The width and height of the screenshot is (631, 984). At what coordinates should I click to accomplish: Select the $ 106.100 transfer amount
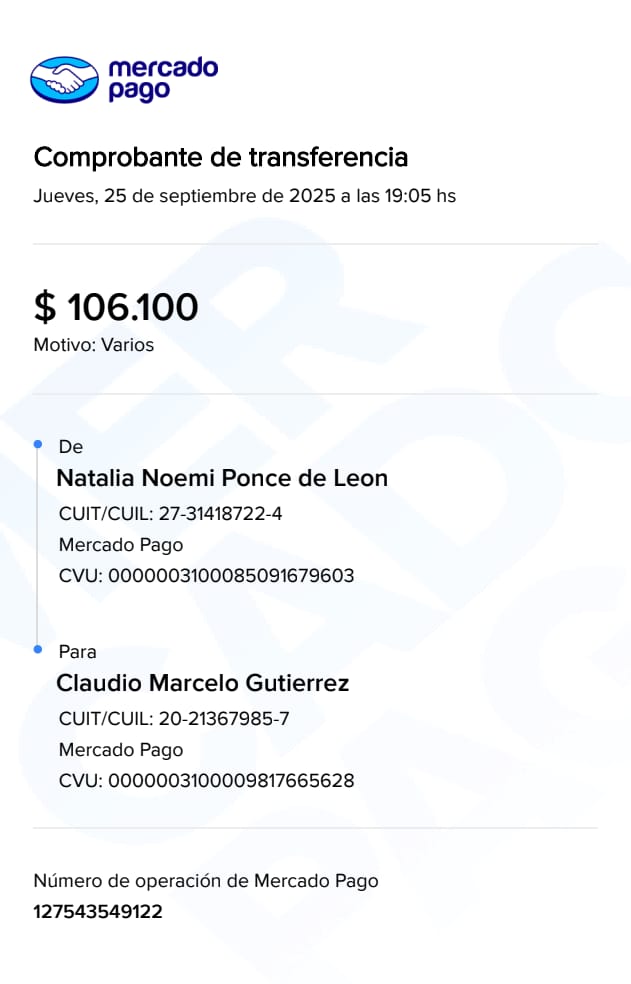pos(116,306)
